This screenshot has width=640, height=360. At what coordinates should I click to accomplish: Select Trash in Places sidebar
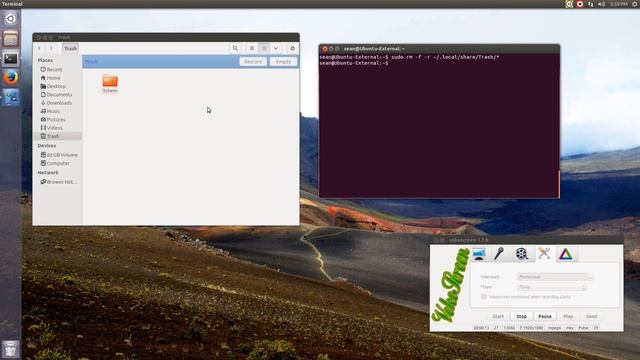pyautogui.click(x=57, y=136)
